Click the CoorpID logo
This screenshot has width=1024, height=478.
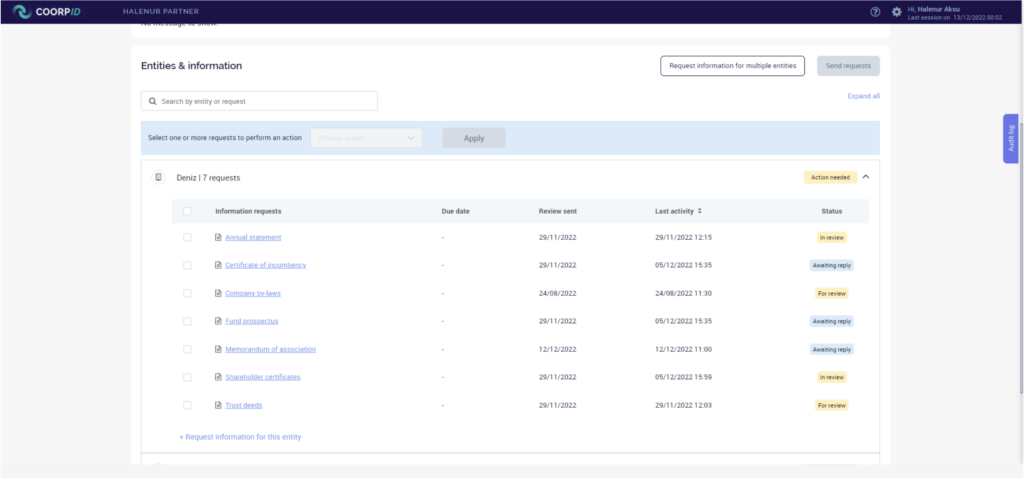tap(47, 12)
